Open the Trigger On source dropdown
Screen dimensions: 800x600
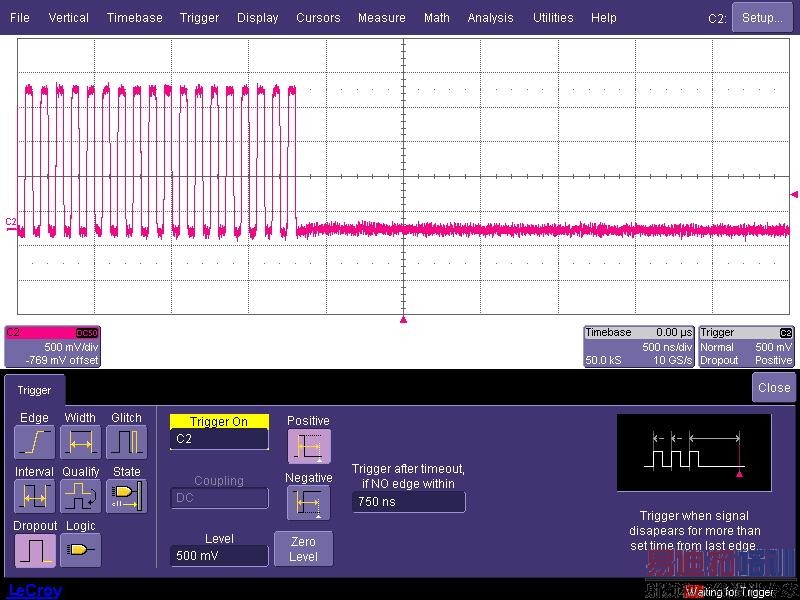[219, 439]
